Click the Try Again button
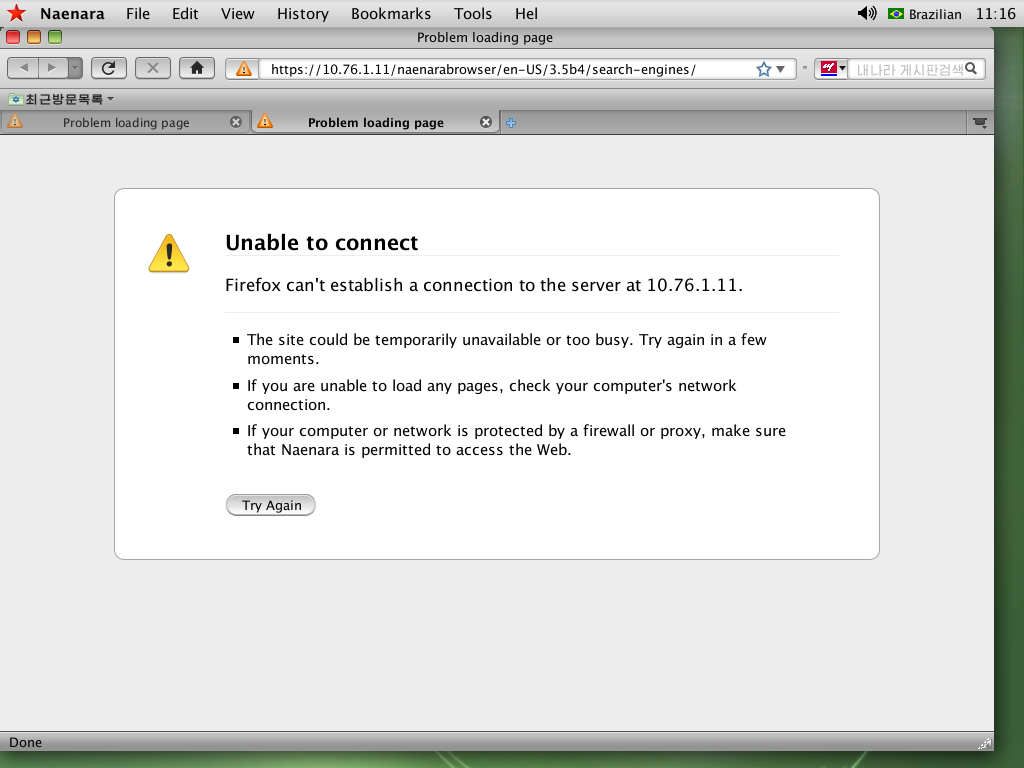 pyautogui.click(x=270, y=505)
